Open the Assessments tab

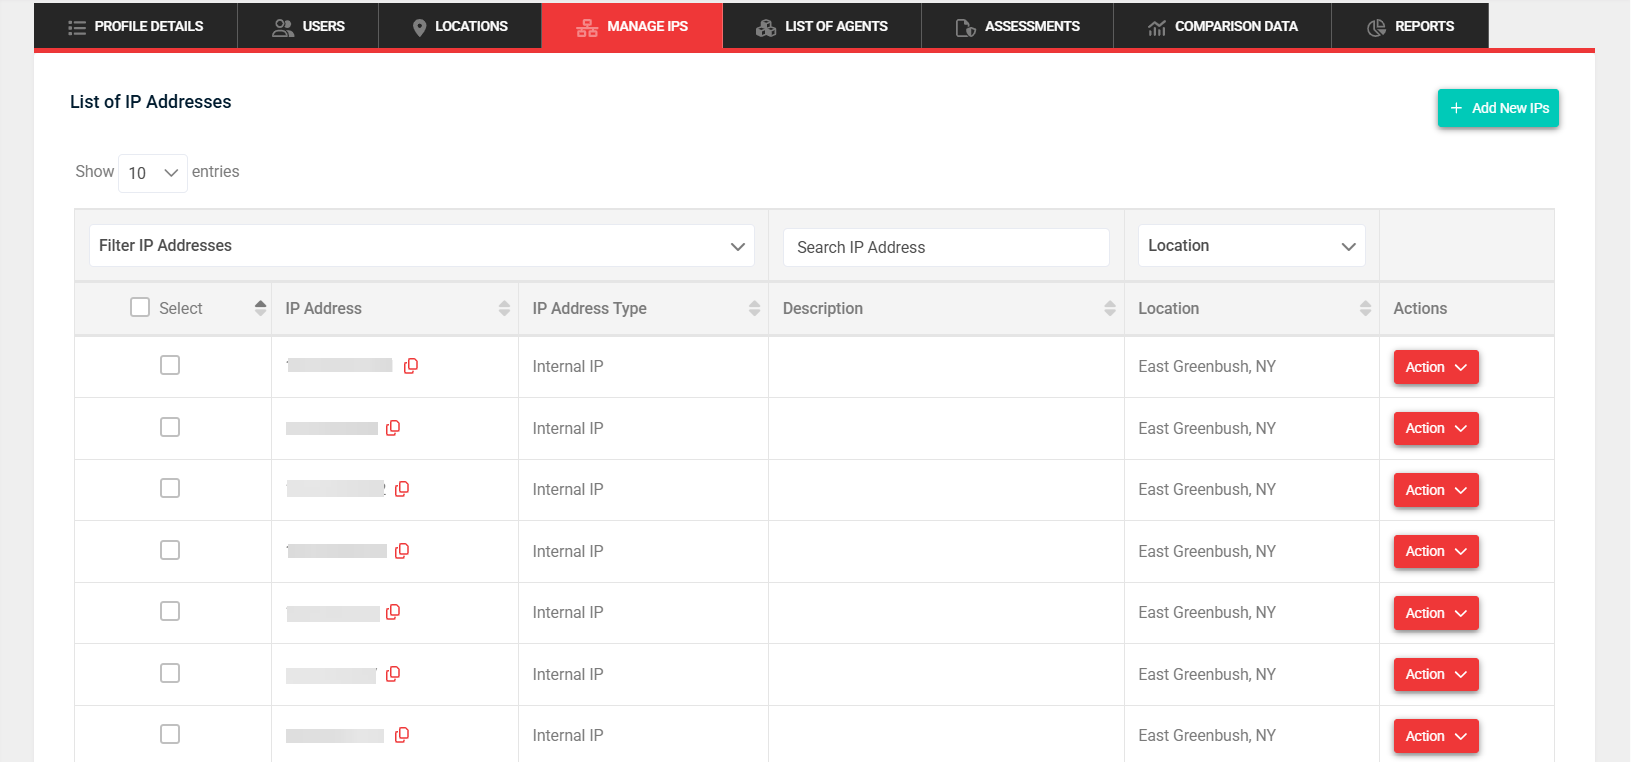pos(1017,26)
